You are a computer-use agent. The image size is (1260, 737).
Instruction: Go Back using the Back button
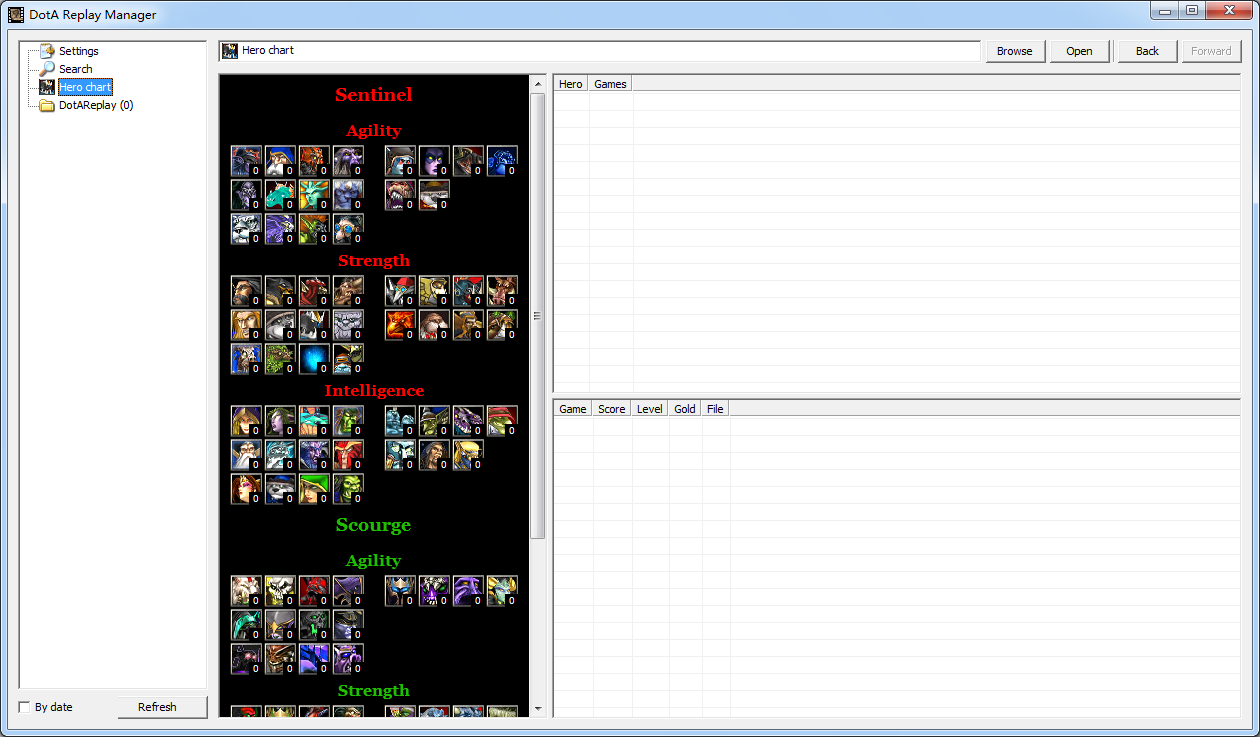(1147, 51)
